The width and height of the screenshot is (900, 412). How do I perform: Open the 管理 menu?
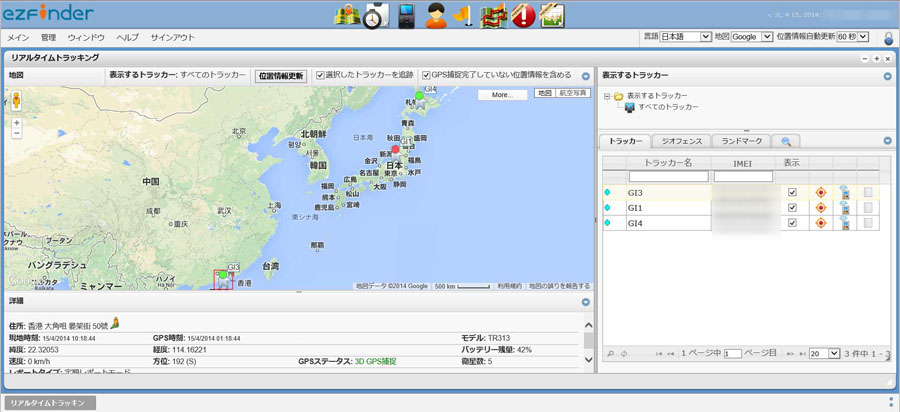(x=49, y=38)
